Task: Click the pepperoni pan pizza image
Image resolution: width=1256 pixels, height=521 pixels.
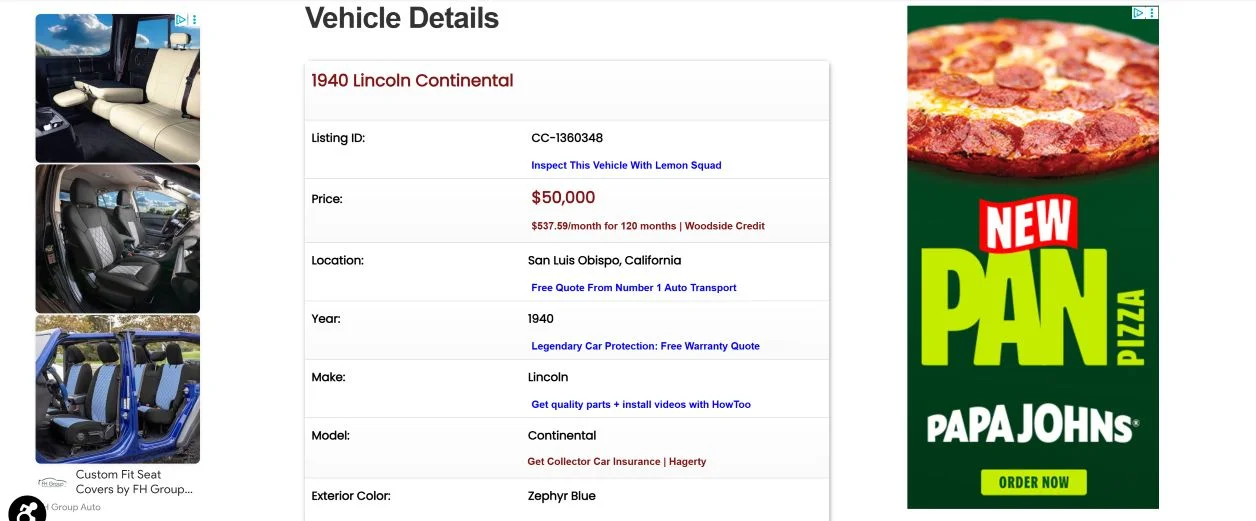Action: tap(1032, 95)
